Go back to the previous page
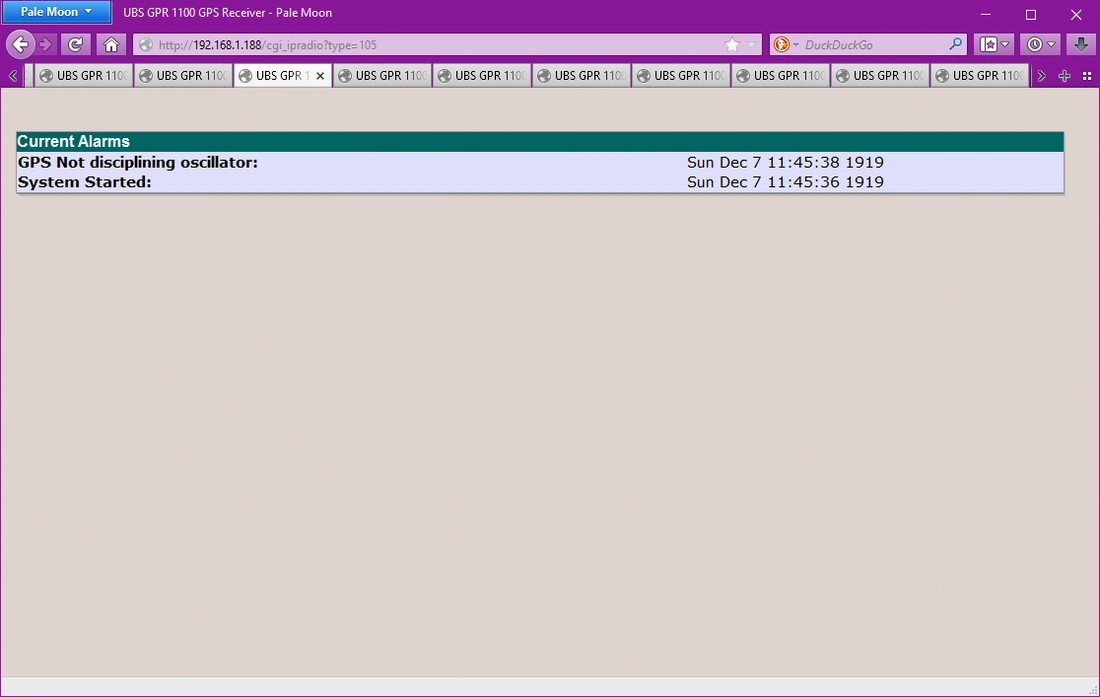The width and height of the screenshot is (1100, 697). [x=20, y=45]
